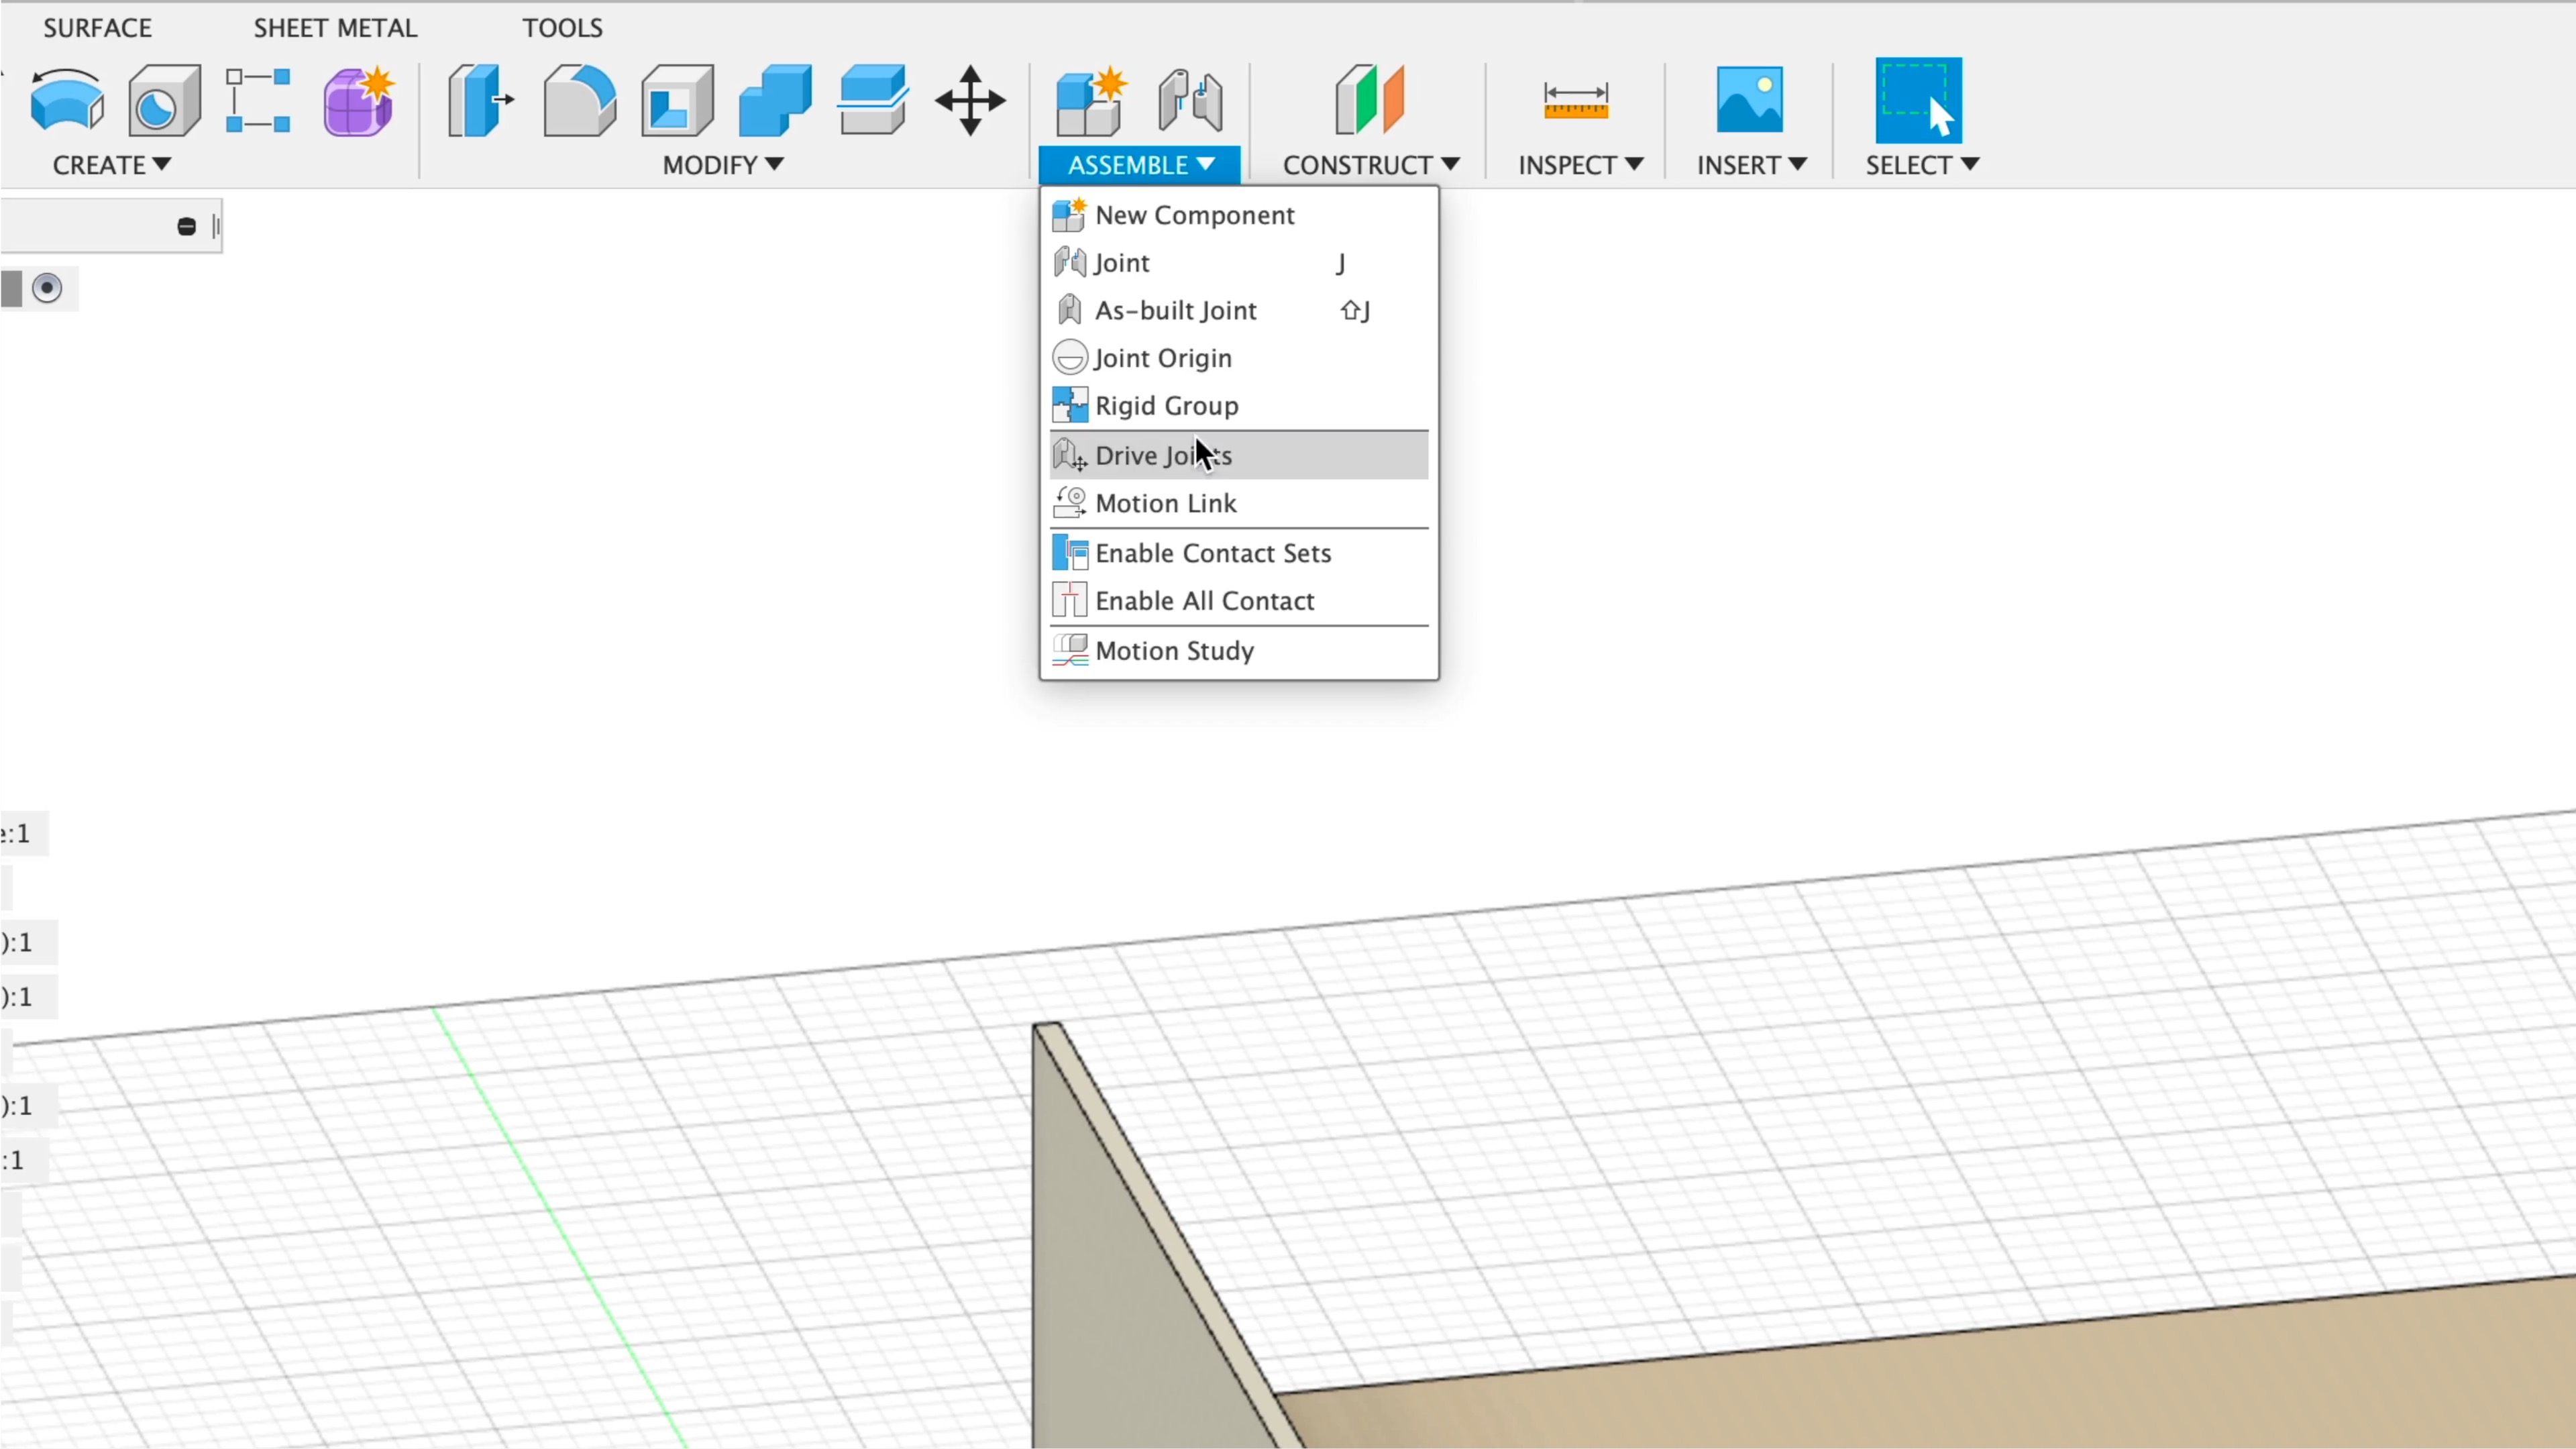Click the New Component toolbar icon

1090,100
